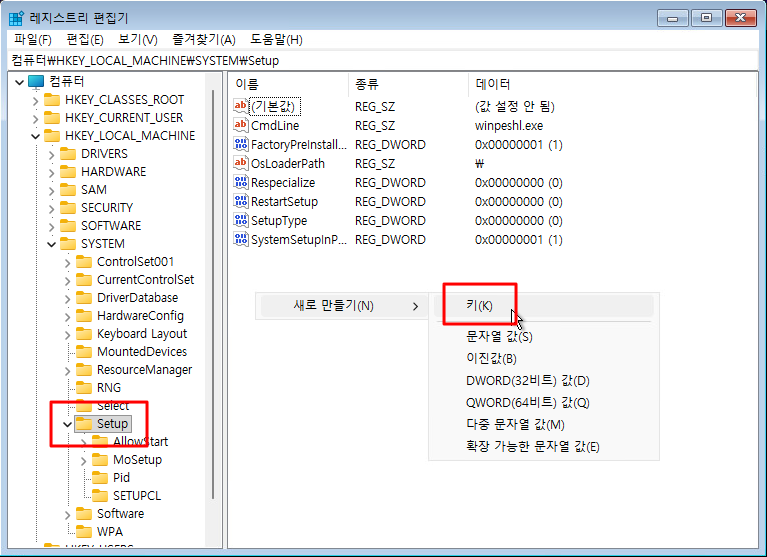The image size is (767, 557).
Task: Click the string icon of CmdLine value
Action: point(241,125)
